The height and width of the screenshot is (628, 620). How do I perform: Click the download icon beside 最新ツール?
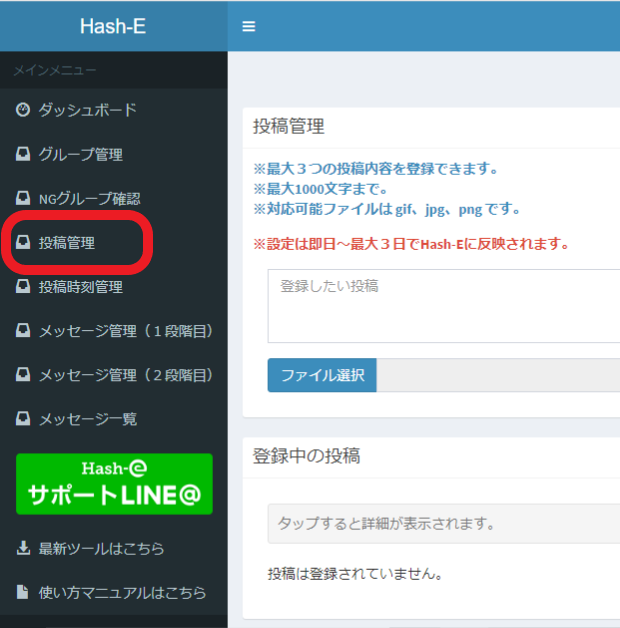tap(23, 548)
